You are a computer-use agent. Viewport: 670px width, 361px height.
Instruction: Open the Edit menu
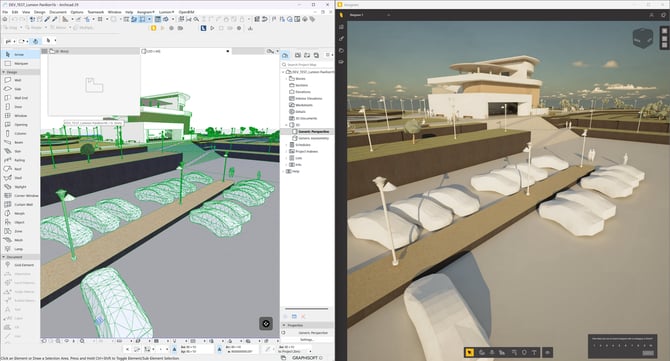15,12
